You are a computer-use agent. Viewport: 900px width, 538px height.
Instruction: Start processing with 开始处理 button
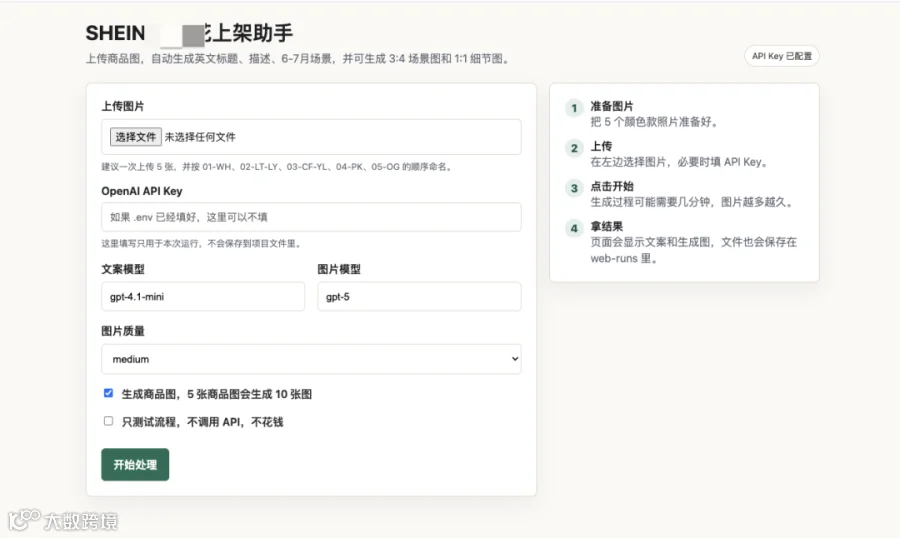coord(135,465)
